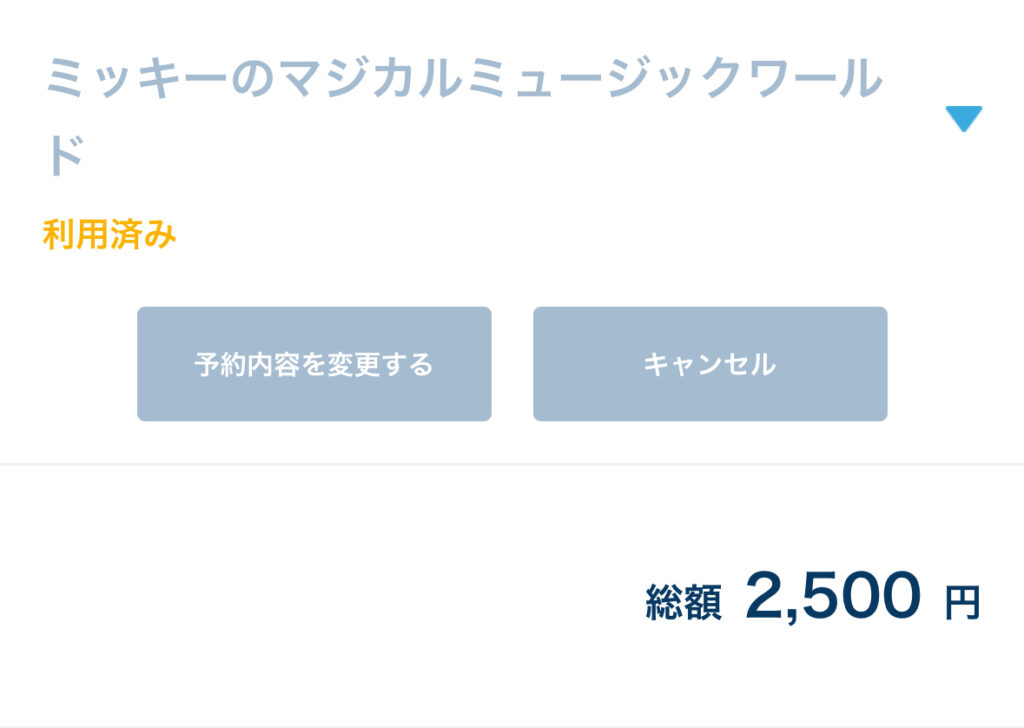Collapse reservation details with the blue arrow
Screen dimensions: 1024x728
click(x=964, y=119)
